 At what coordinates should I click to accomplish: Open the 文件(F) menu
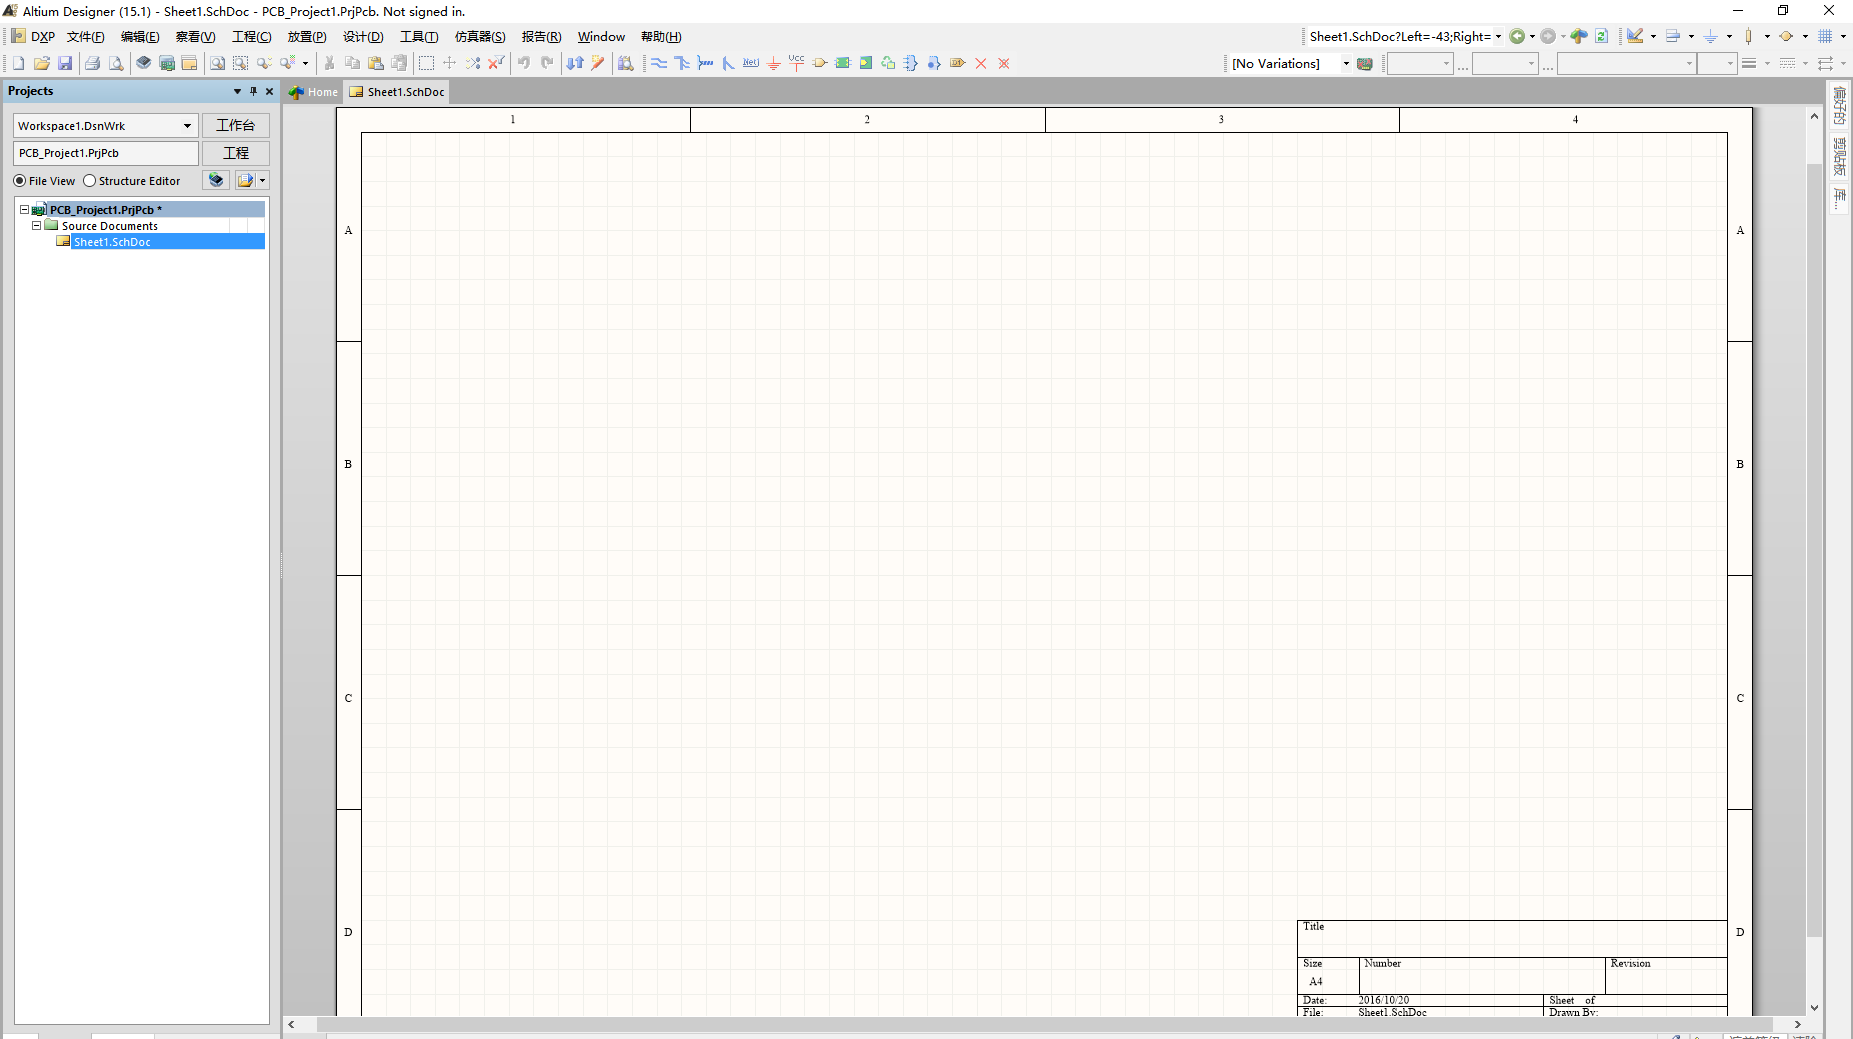[x=86, y=37]
